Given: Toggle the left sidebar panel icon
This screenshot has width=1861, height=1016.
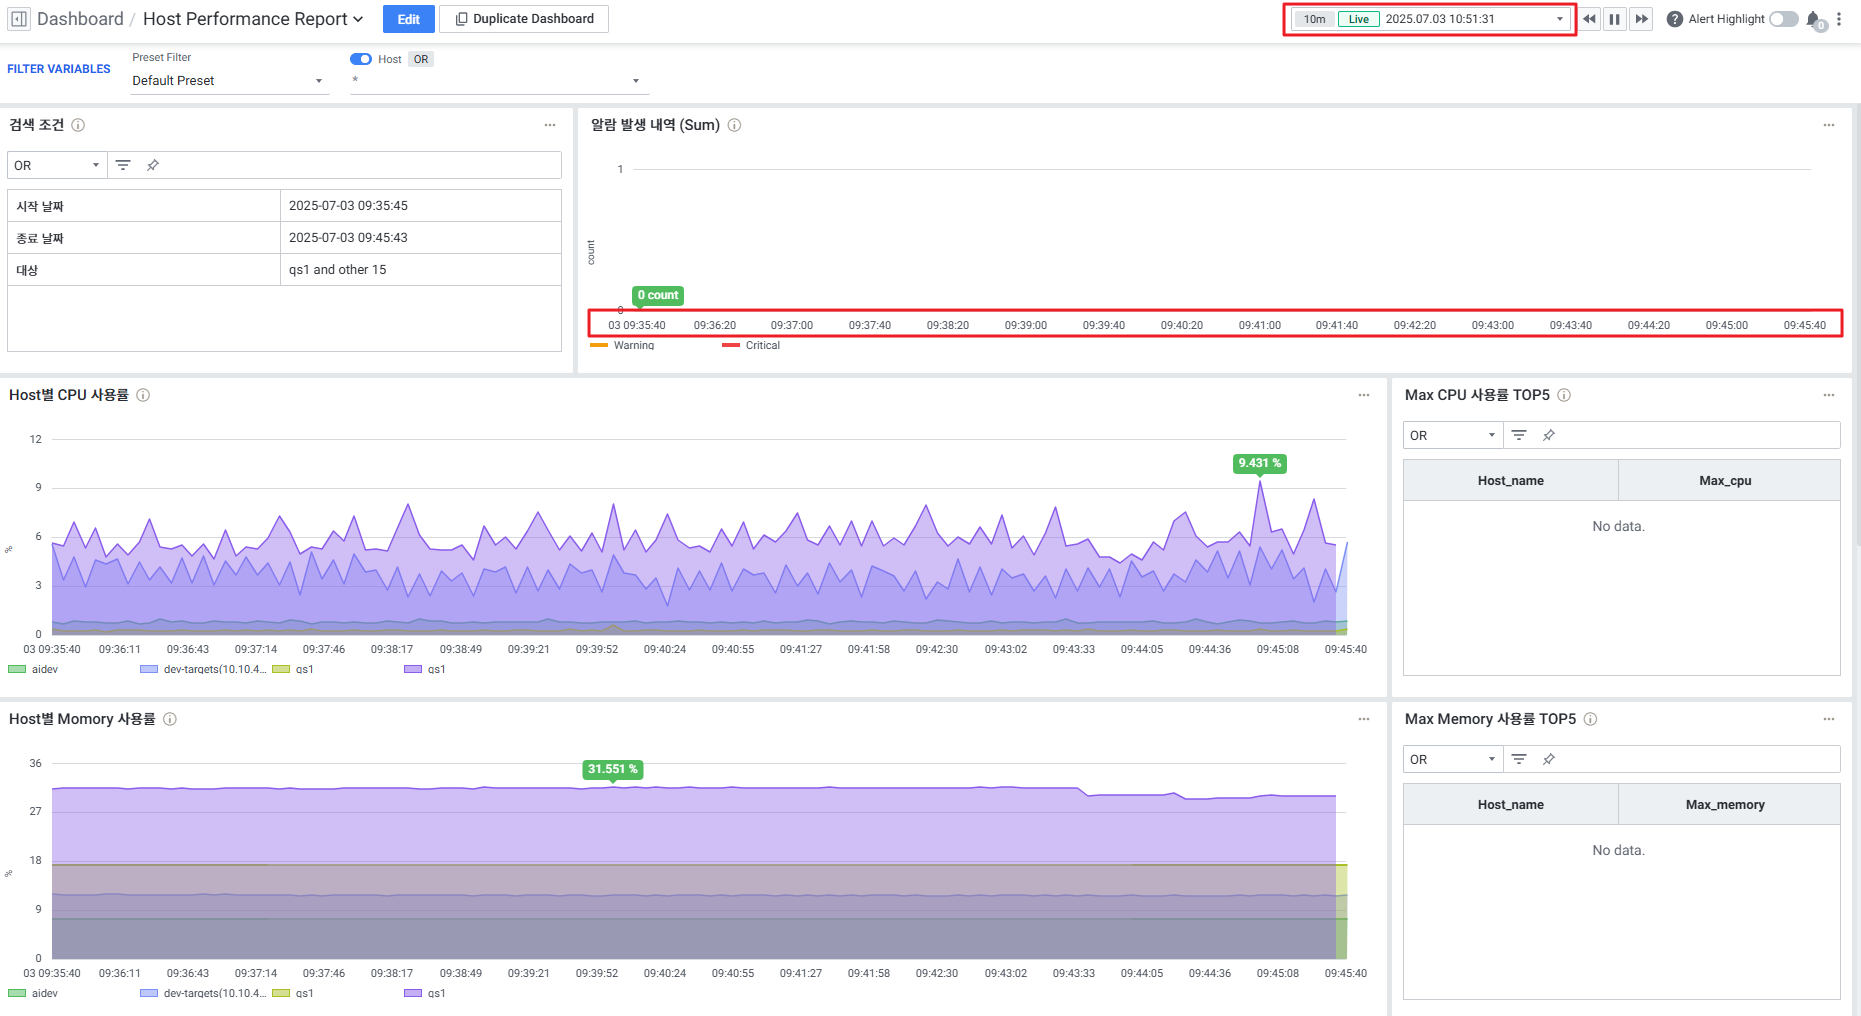Looking at the screenshot, I should pyautogui.click(x=19, y=19).
